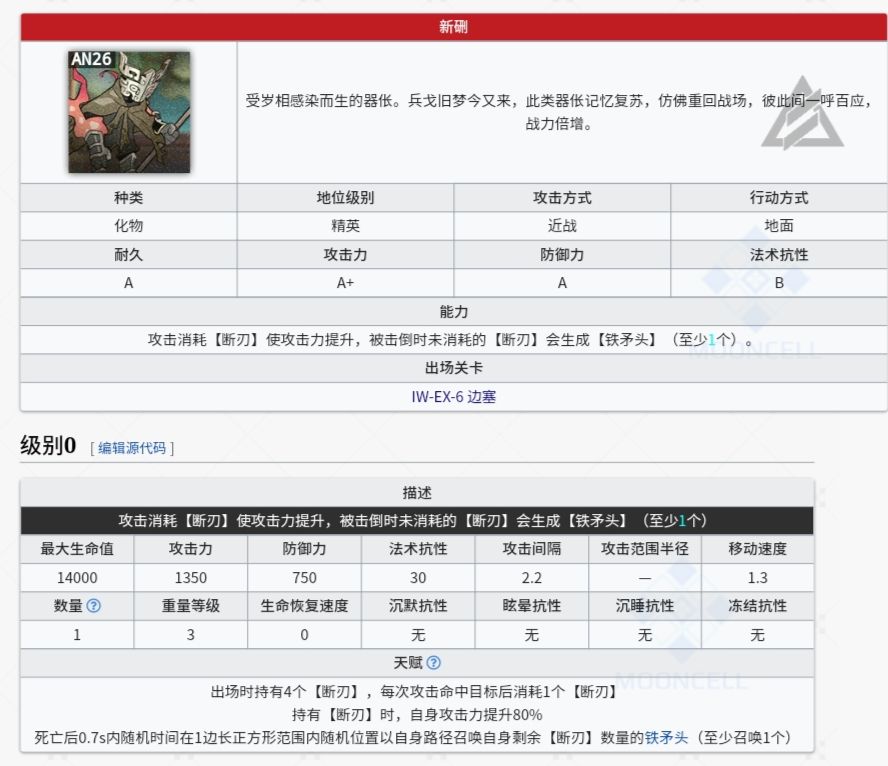Screen dimensions: 888x766
Task: Click the 能力 section header
Action: pos(454,311)
